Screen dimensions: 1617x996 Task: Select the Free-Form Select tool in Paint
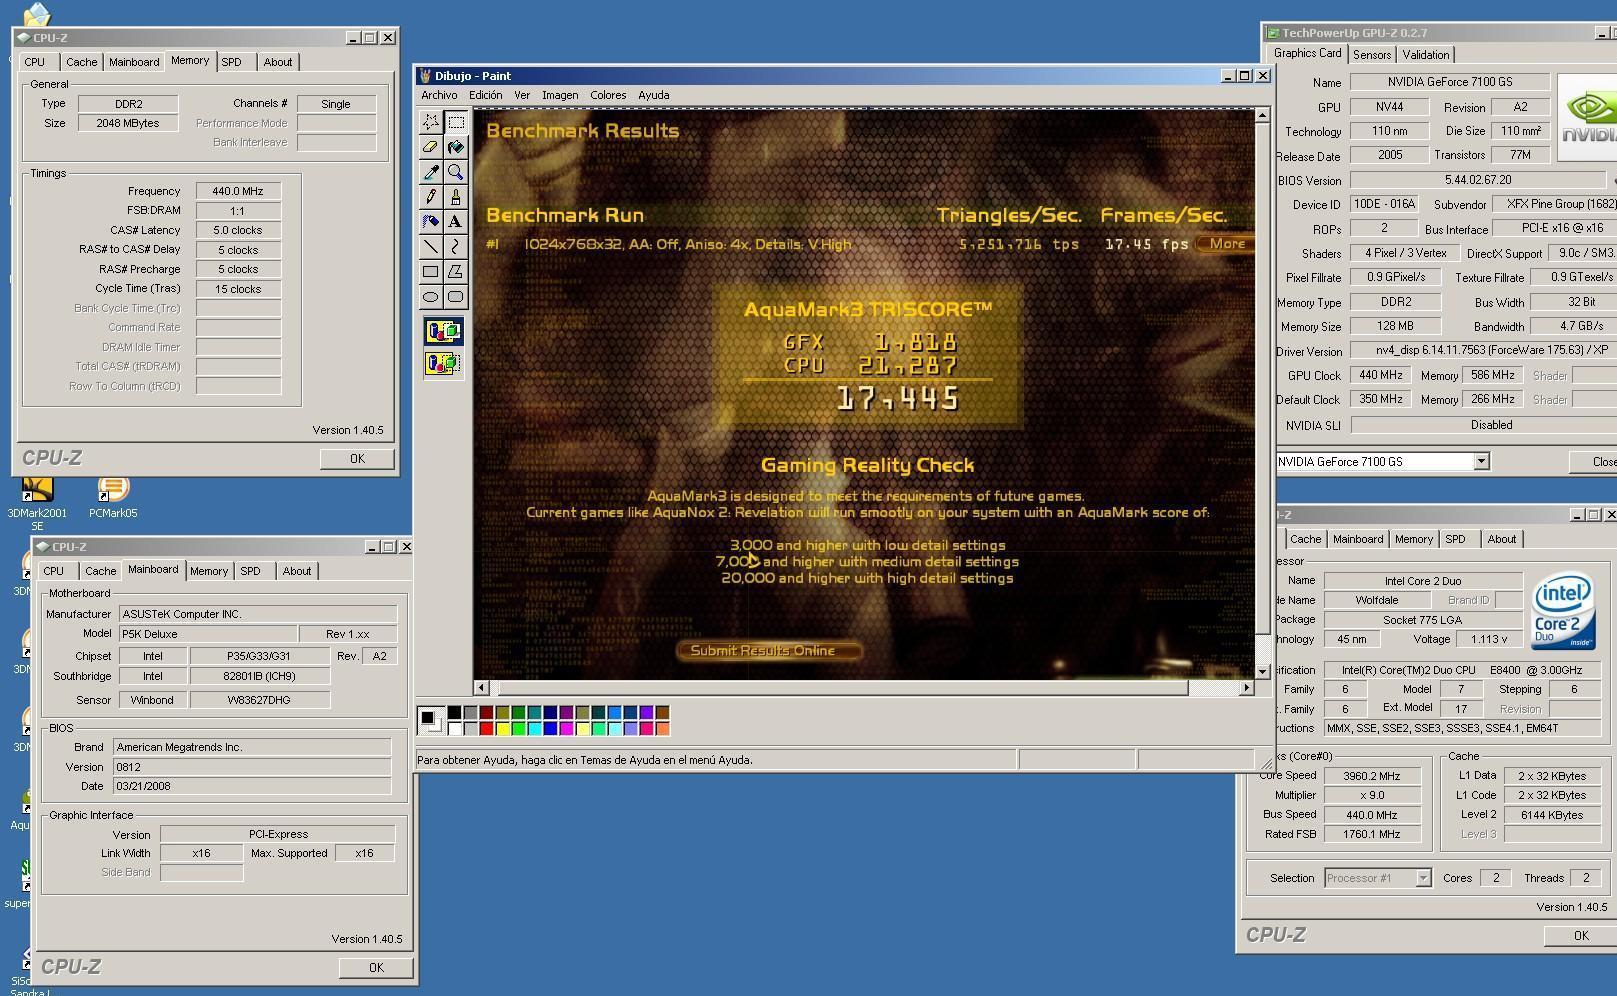(x=431, y=122)
